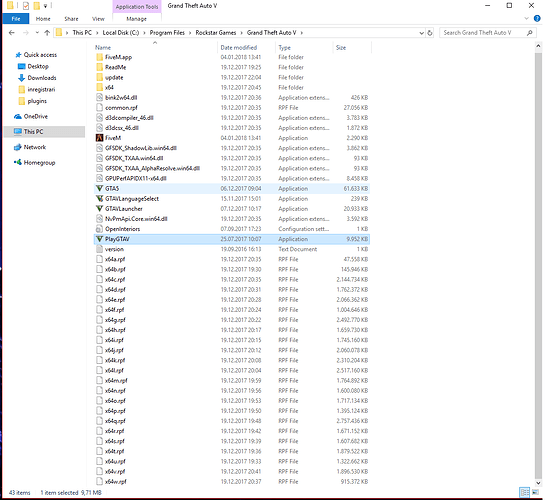Click Properties icon in quick access toolbar
554x500 pixels.
point(26,6)
